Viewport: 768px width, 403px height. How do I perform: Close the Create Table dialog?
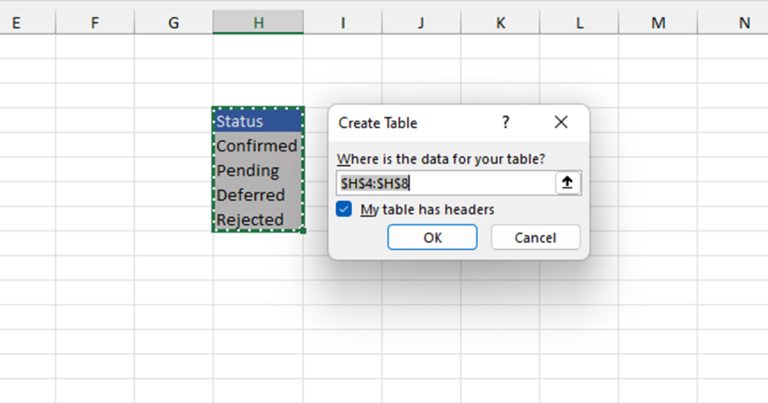click(561, 122)
